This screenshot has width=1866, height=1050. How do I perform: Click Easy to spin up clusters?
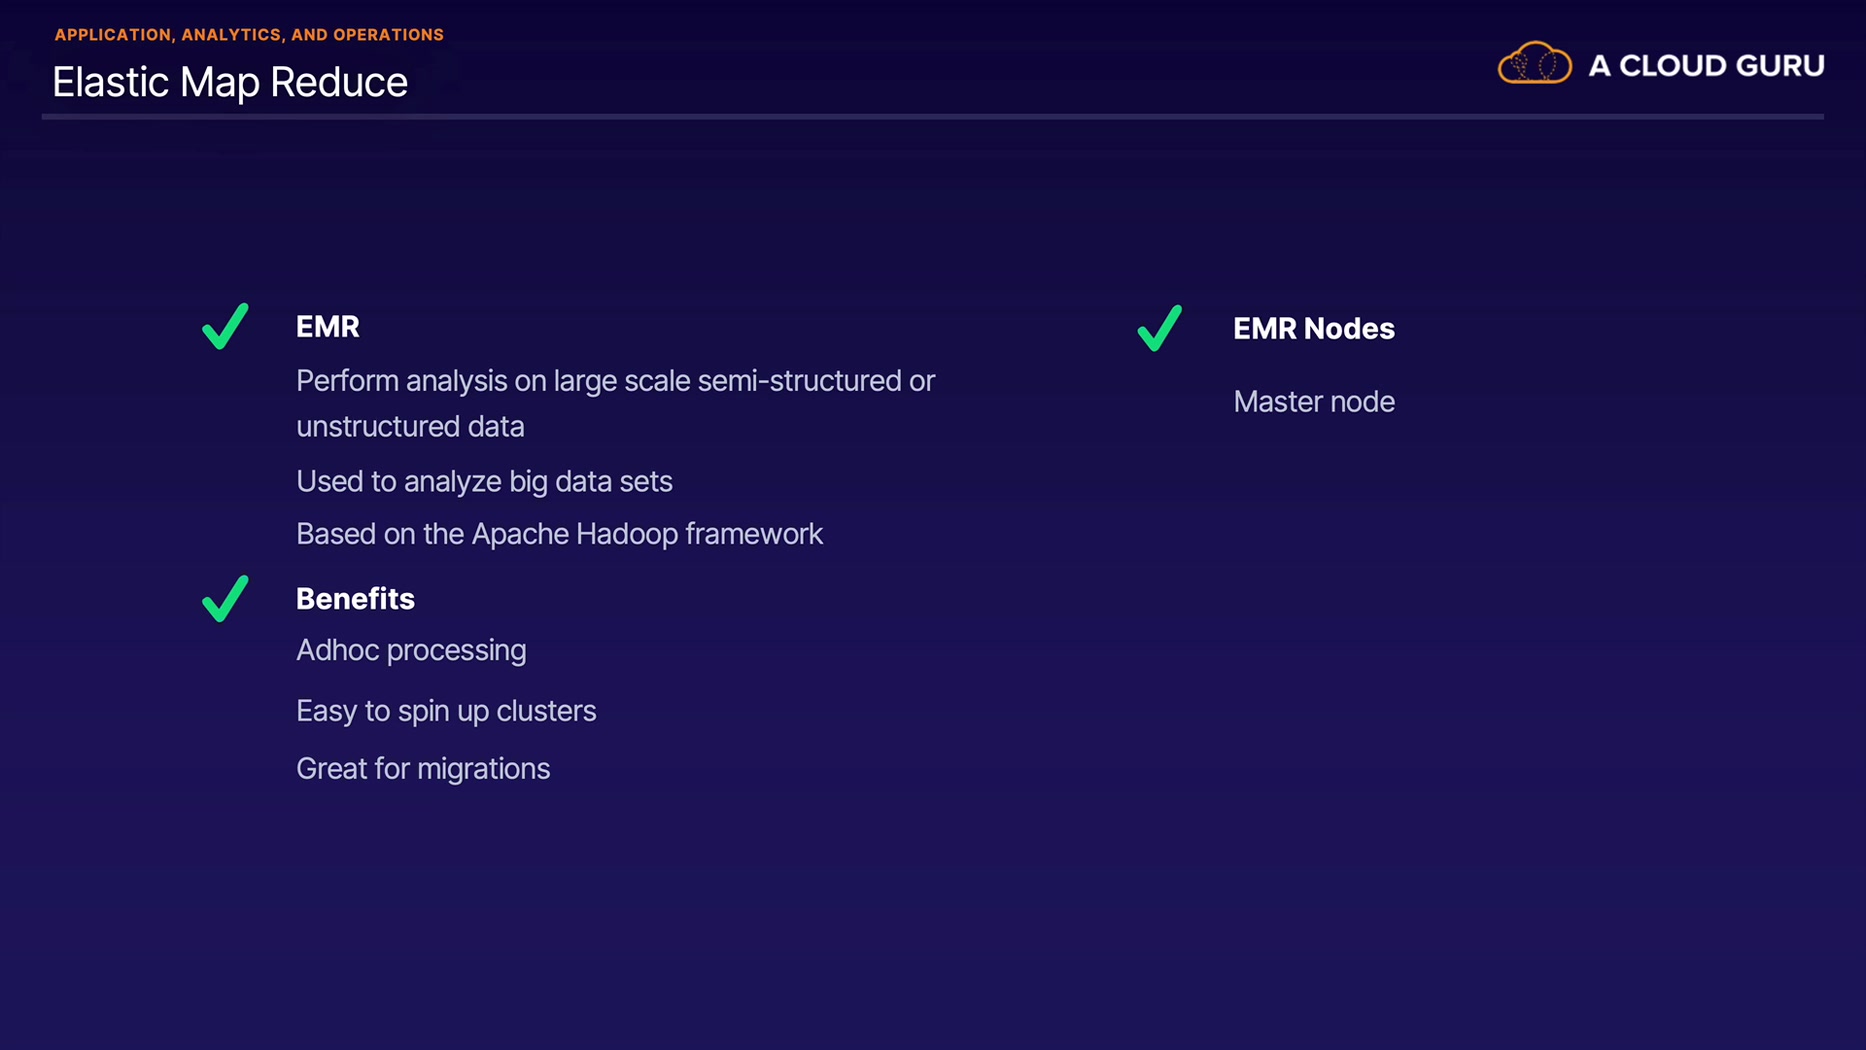coord(446,711)
